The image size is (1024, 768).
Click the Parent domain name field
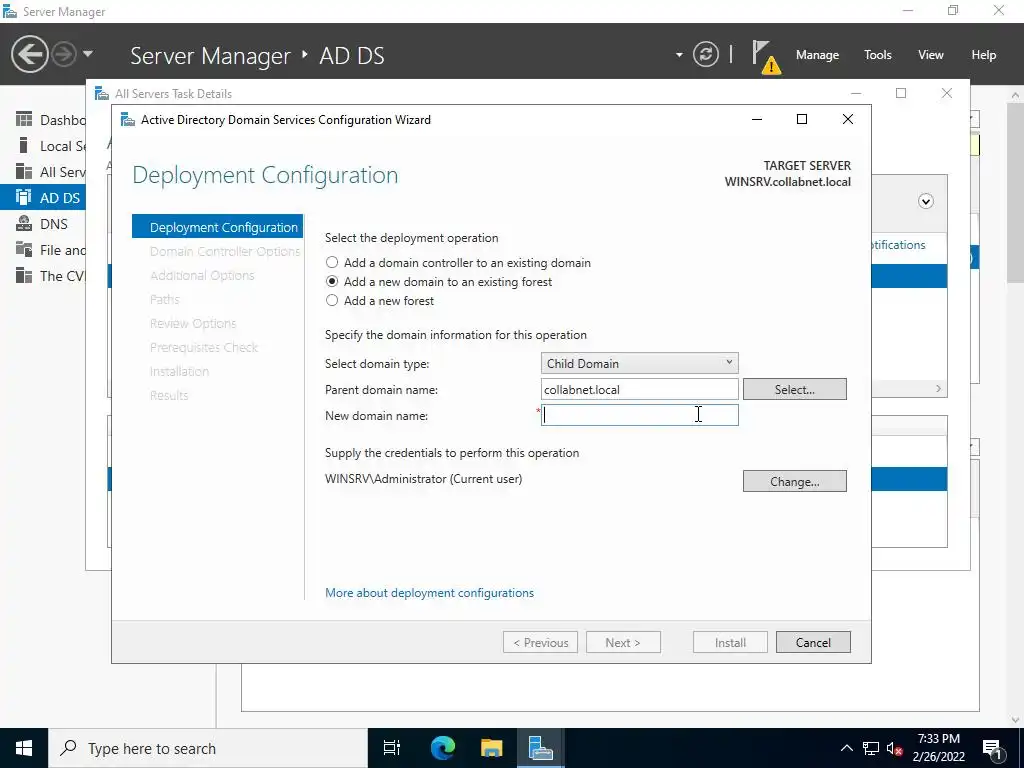(x=639, y=389)
